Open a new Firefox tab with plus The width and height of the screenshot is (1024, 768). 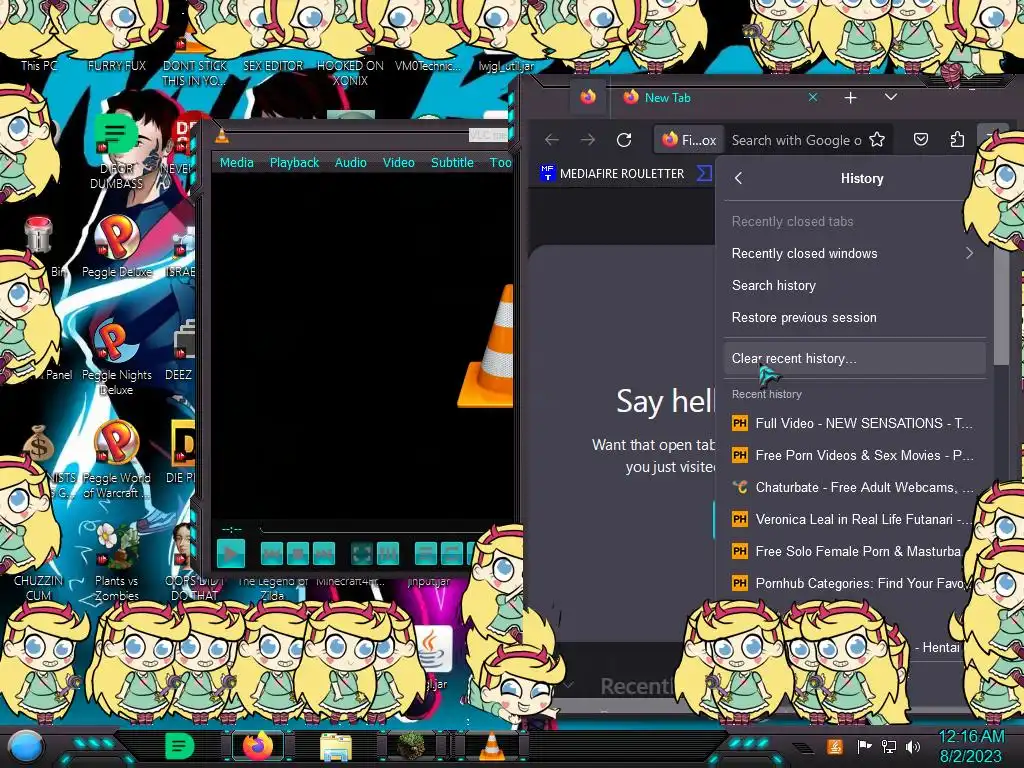tap(850, 98)
